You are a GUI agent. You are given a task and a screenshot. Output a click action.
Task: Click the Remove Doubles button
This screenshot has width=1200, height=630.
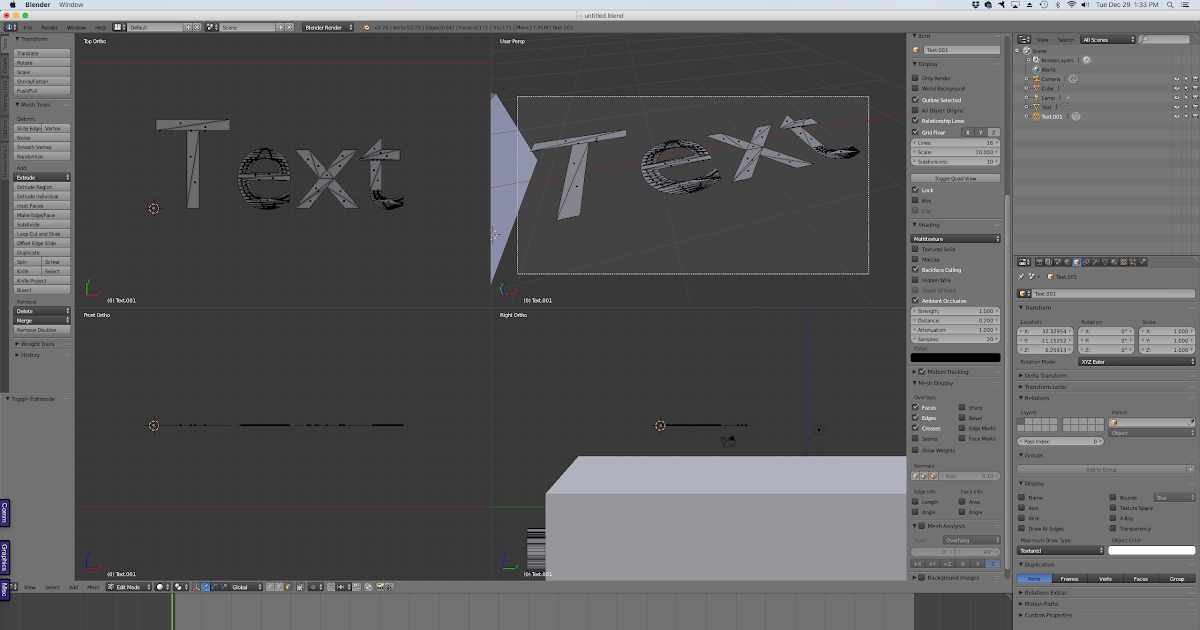(x=42, y=329)
